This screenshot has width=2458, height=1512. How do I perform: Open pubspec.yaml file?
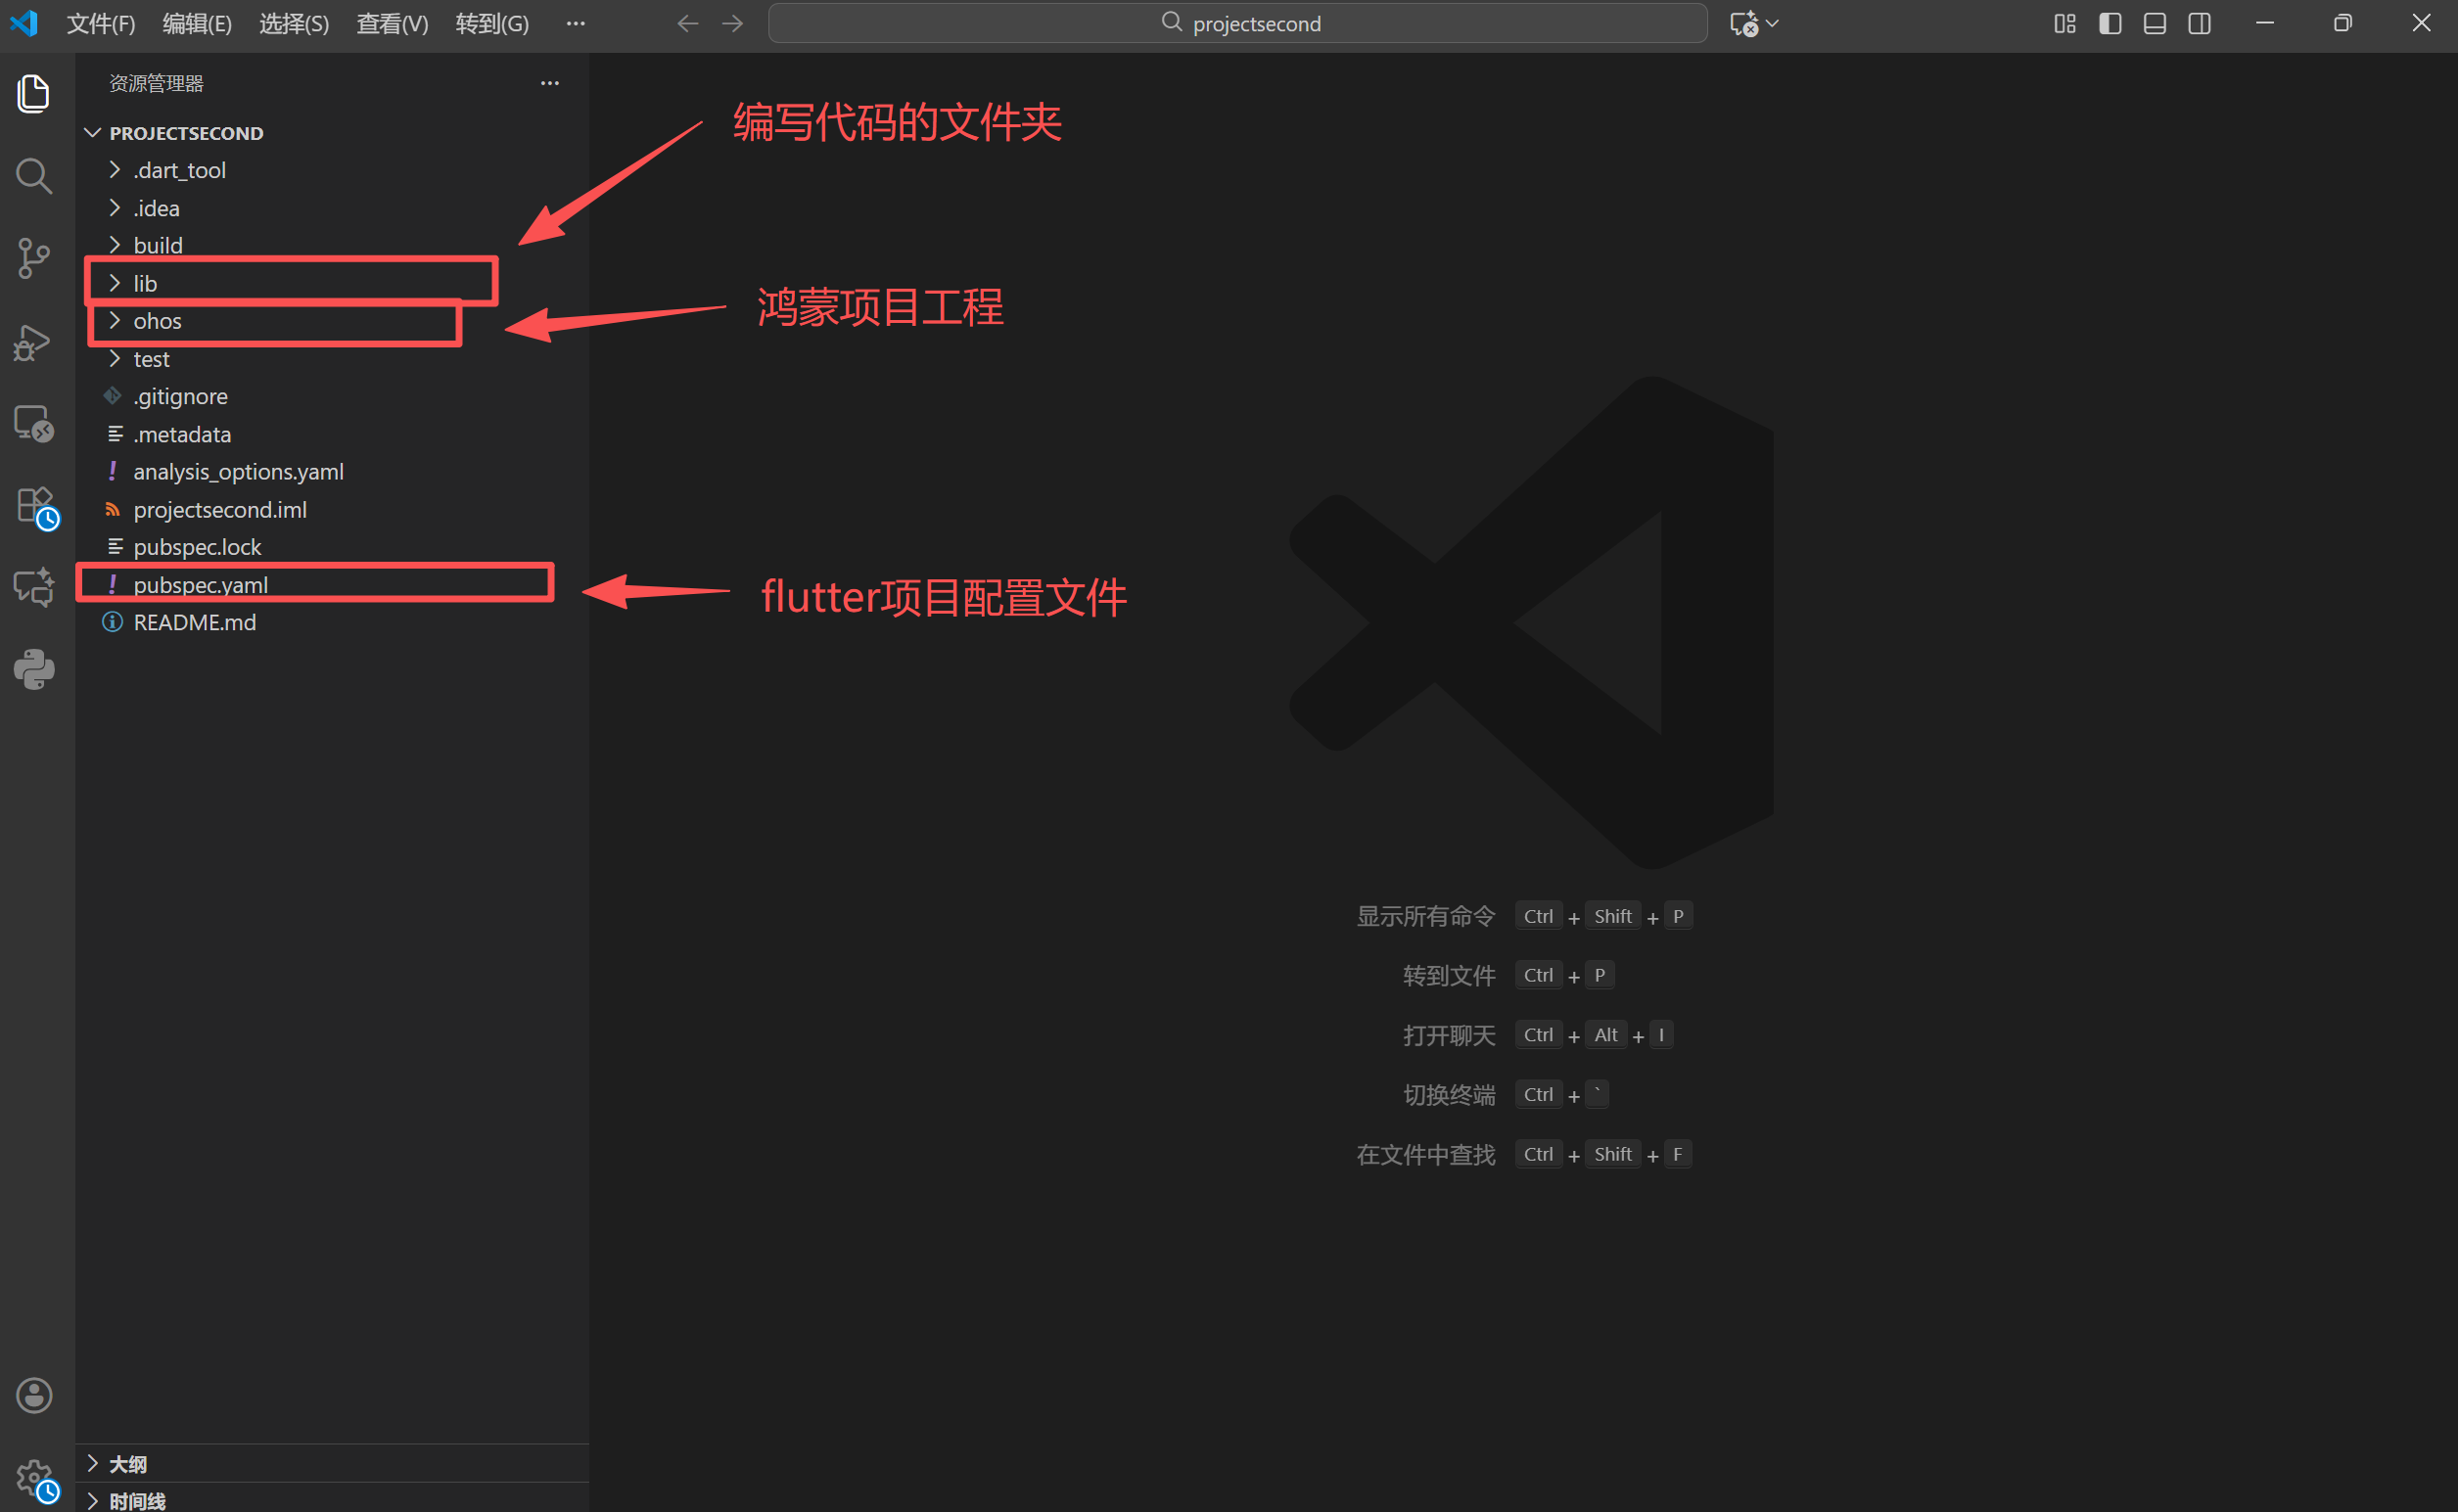point(200,585)
